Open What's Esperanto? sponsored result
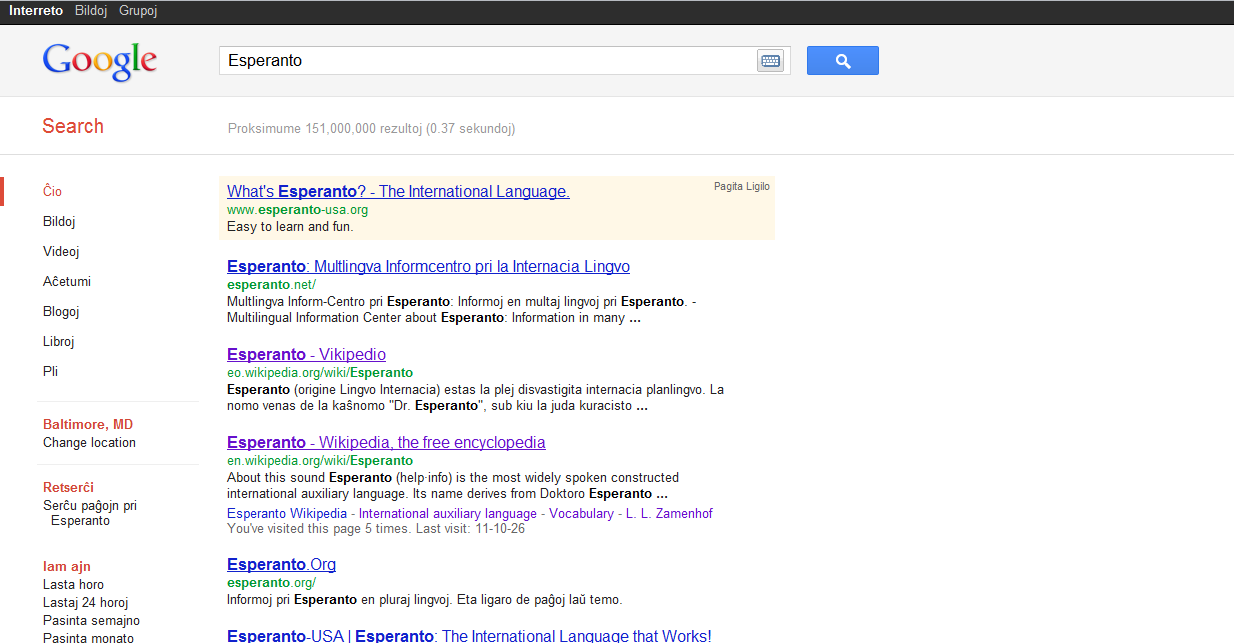1234x643 pixels. pyautogui.click(x=398, y=191)
